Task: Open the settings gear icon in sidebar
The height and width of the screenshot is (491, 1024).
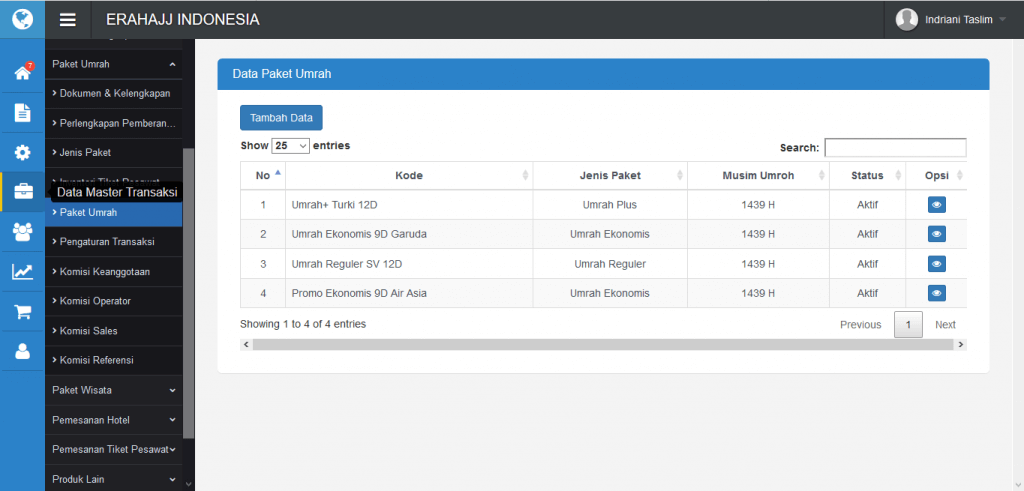Action: pyautogui.click(x=22, y=152)
